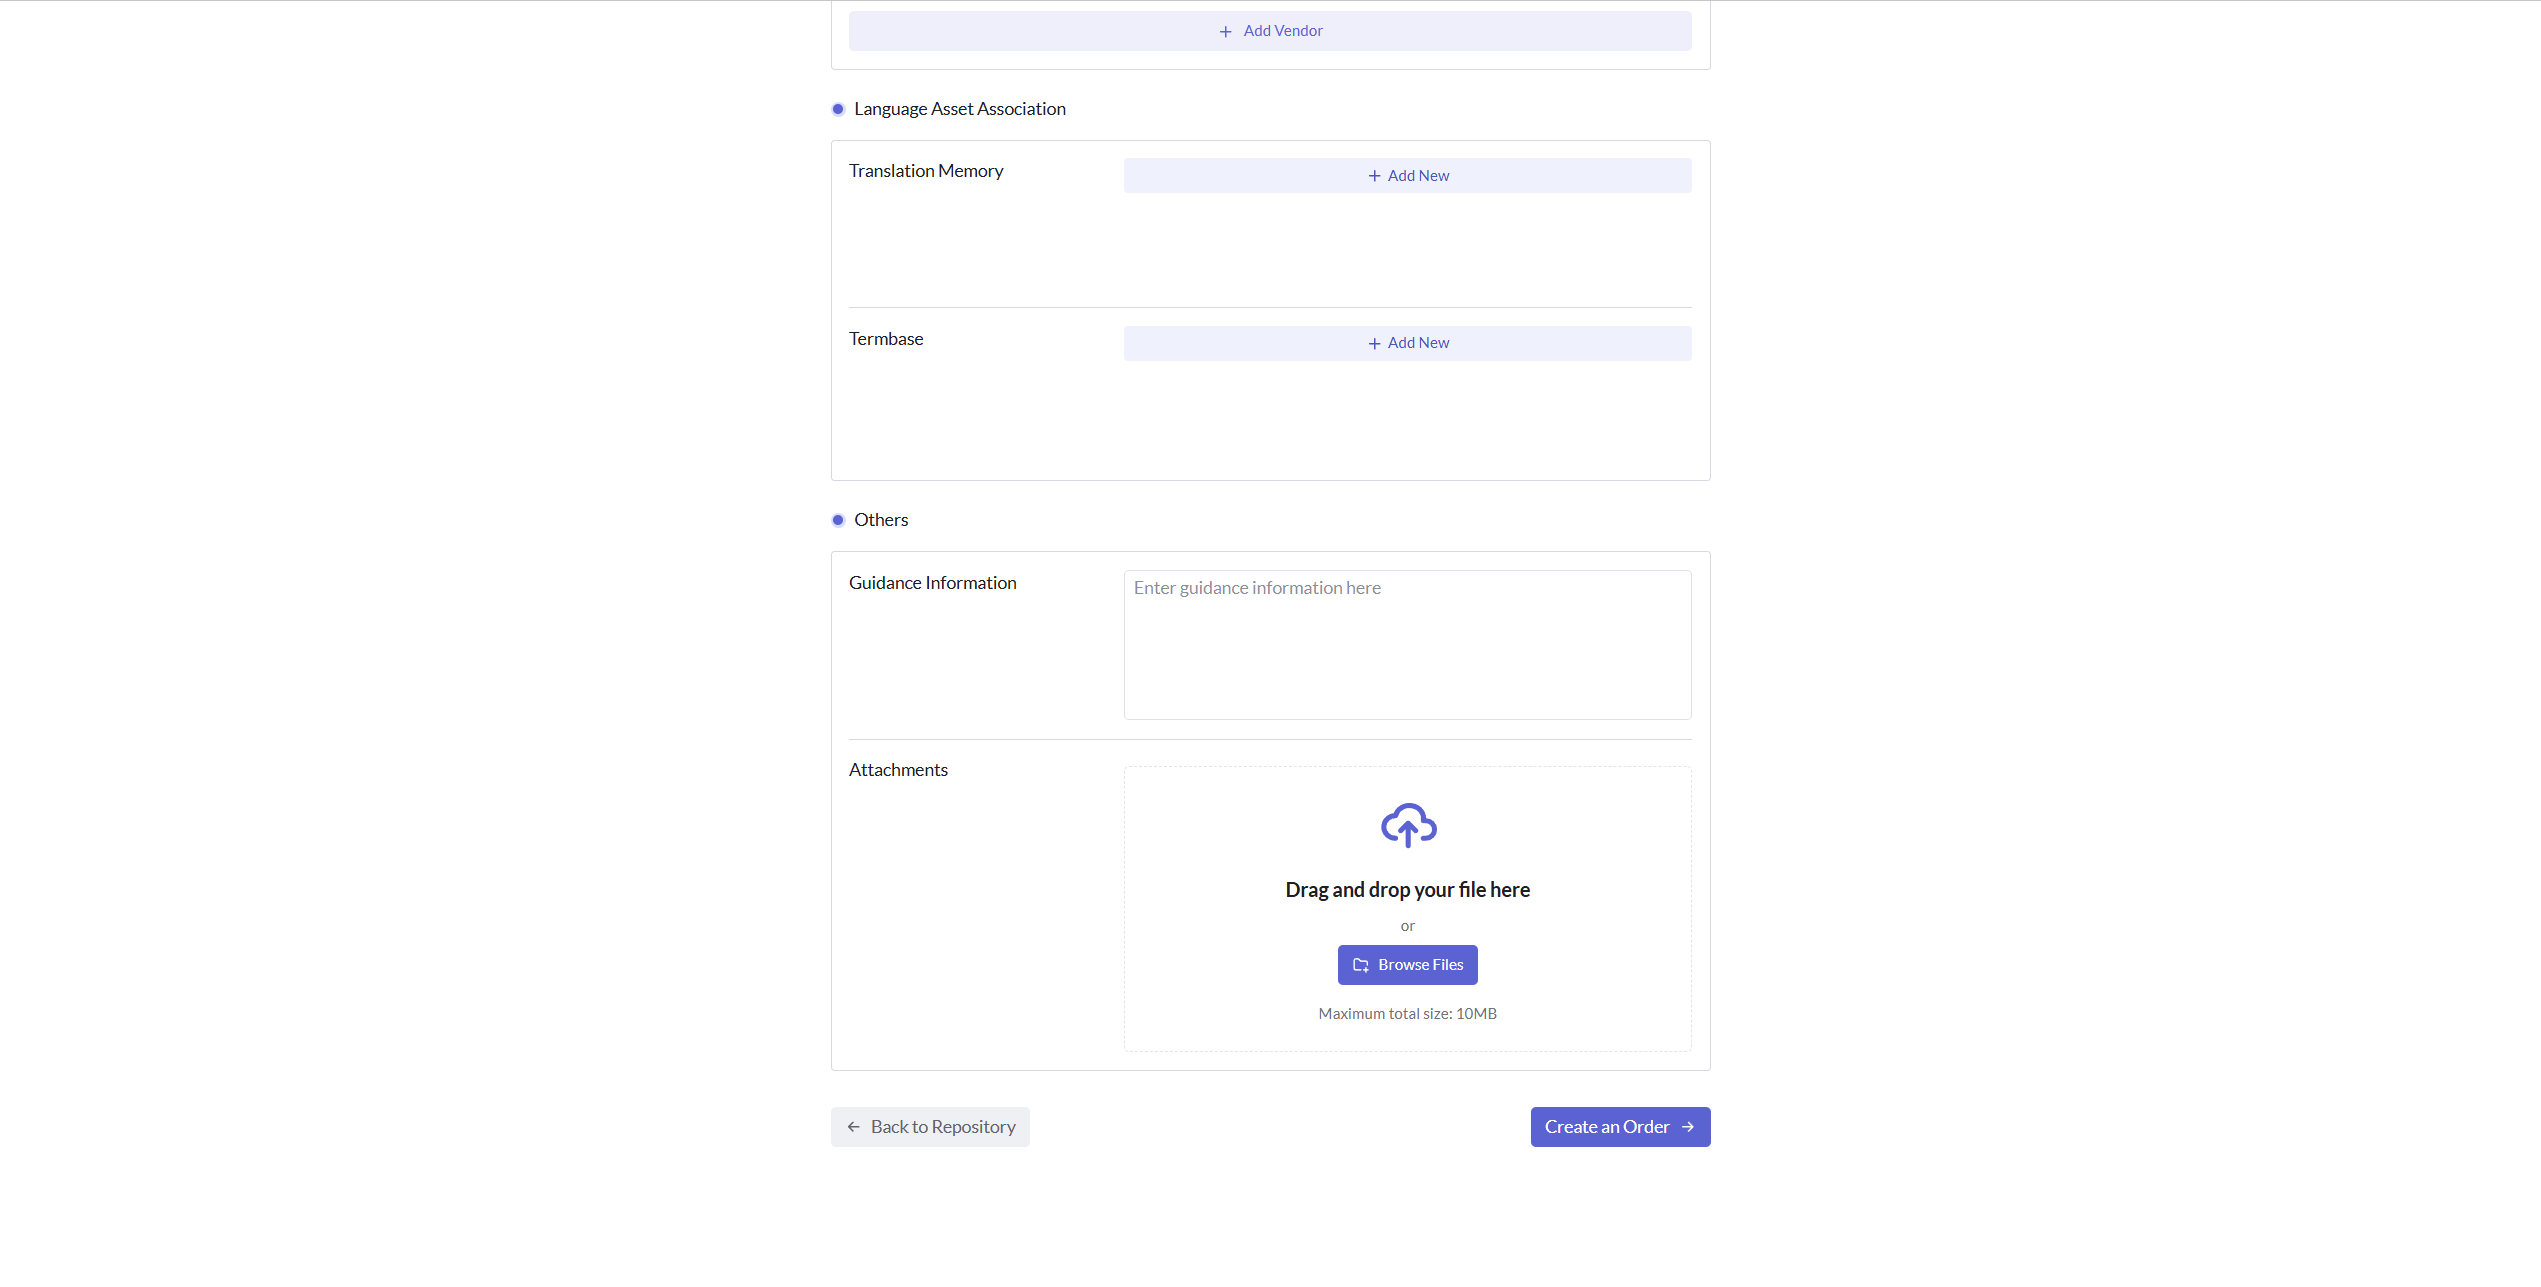2541x1287 pixels.
Task: Expand Termbase with Add New
Action: tap(1407, 343)
